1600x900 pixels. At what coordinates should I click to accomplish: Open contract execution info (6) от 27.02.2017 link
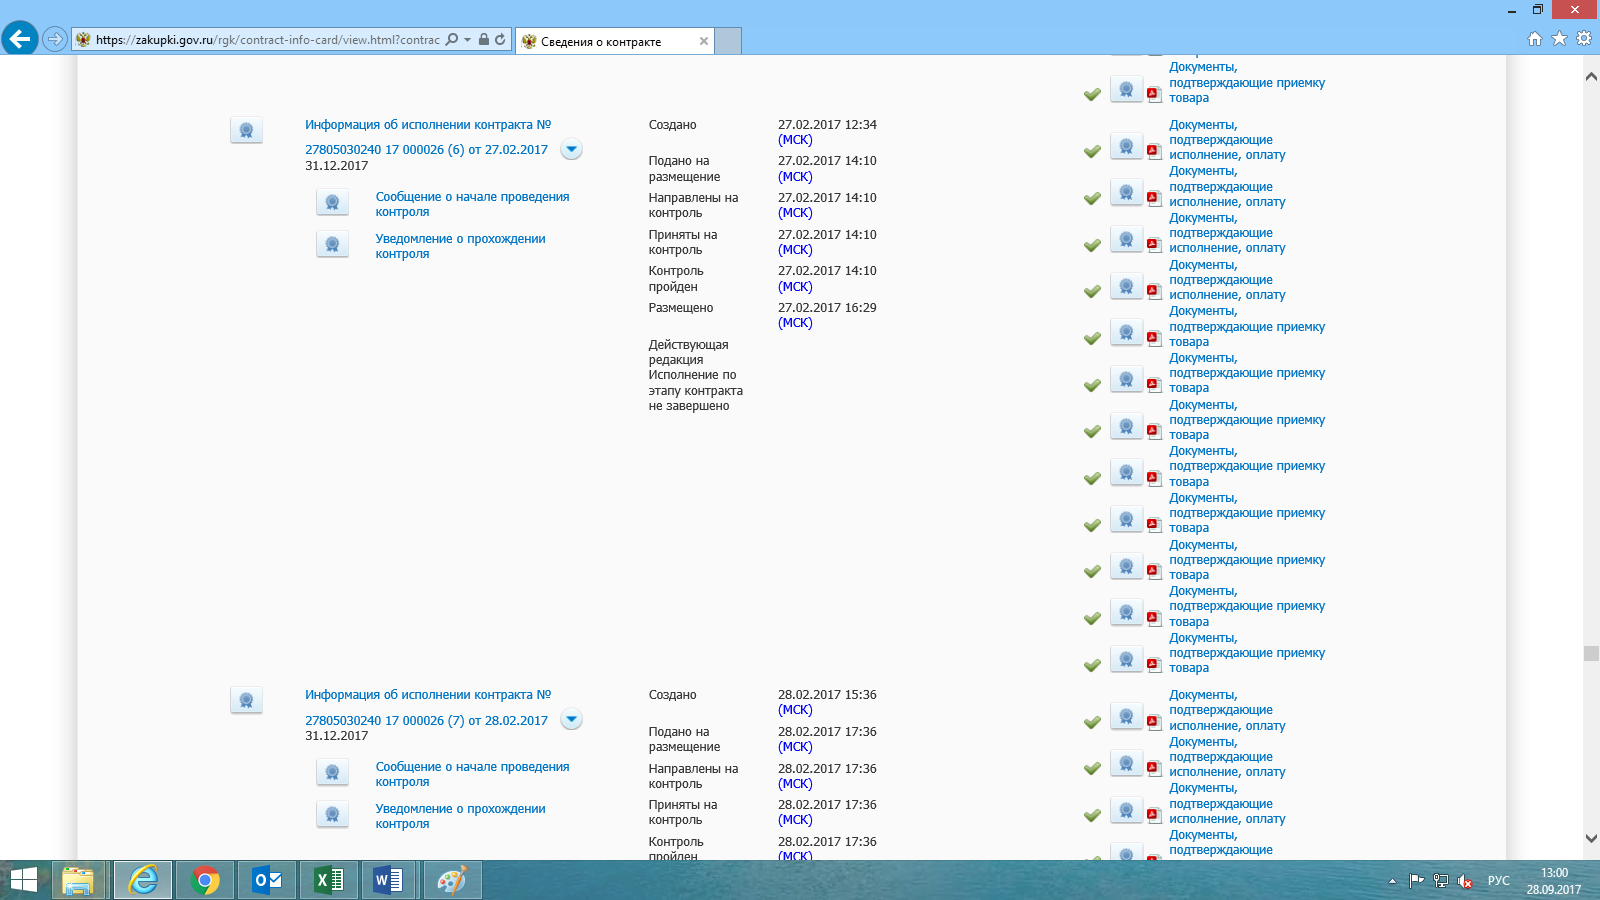(428, 137)
